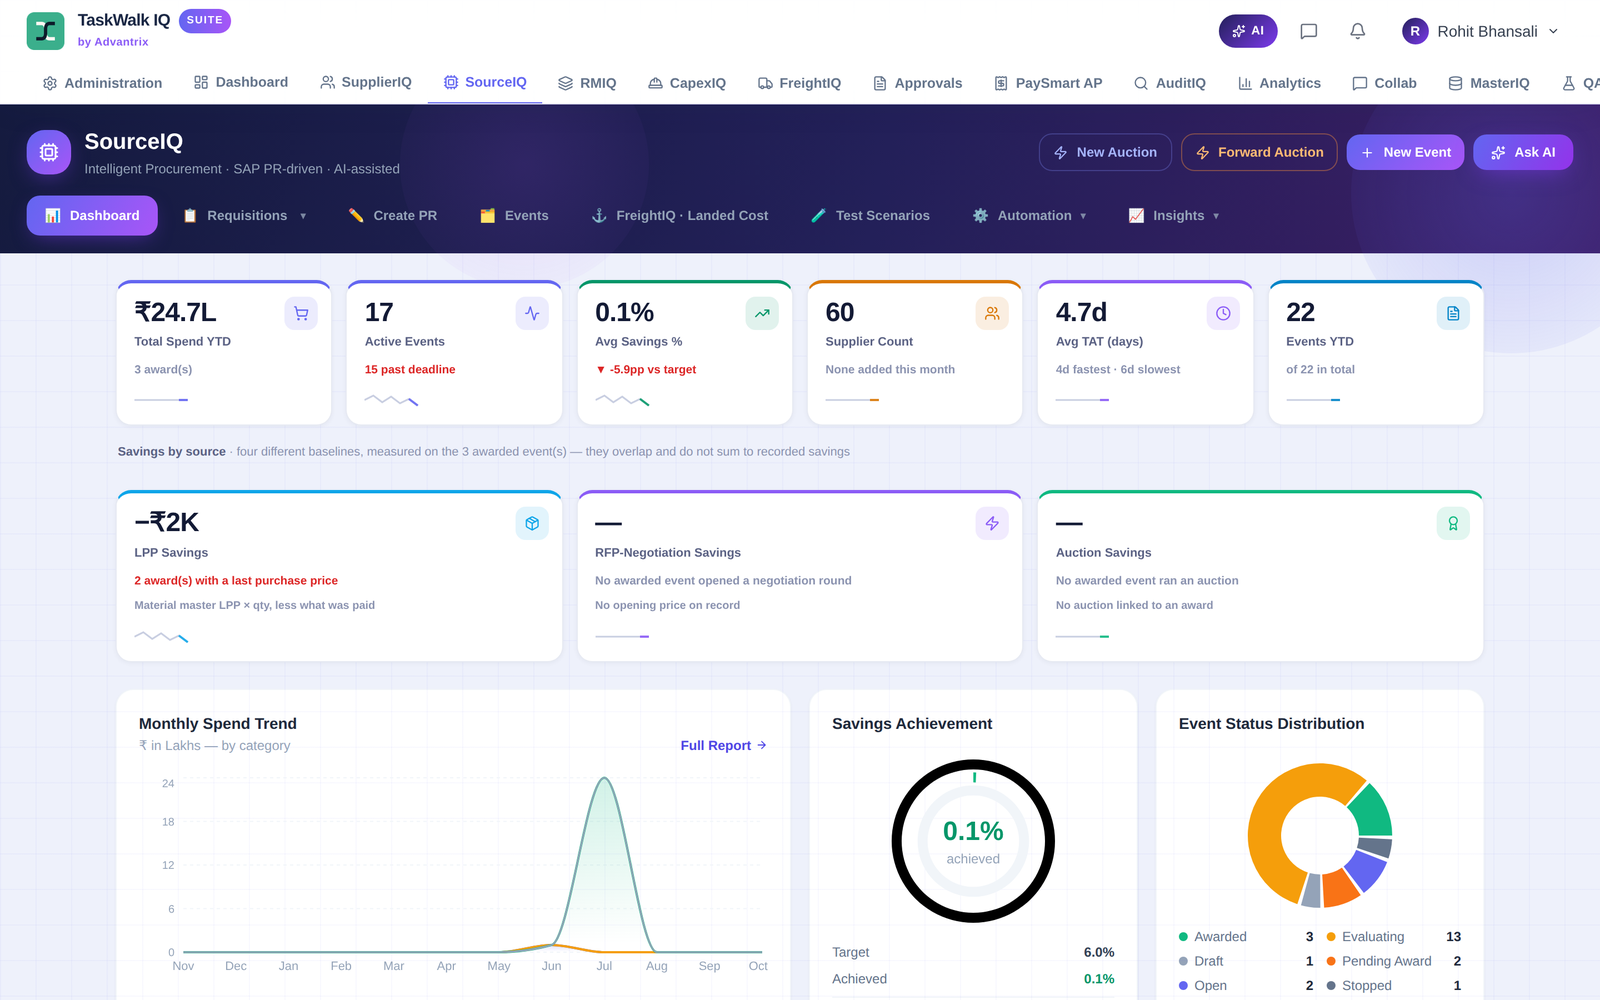This screenshot has width=1600, height=1000.
Task: Click the Test Scenarios test tube icon
Action: (x=818, y=216)
